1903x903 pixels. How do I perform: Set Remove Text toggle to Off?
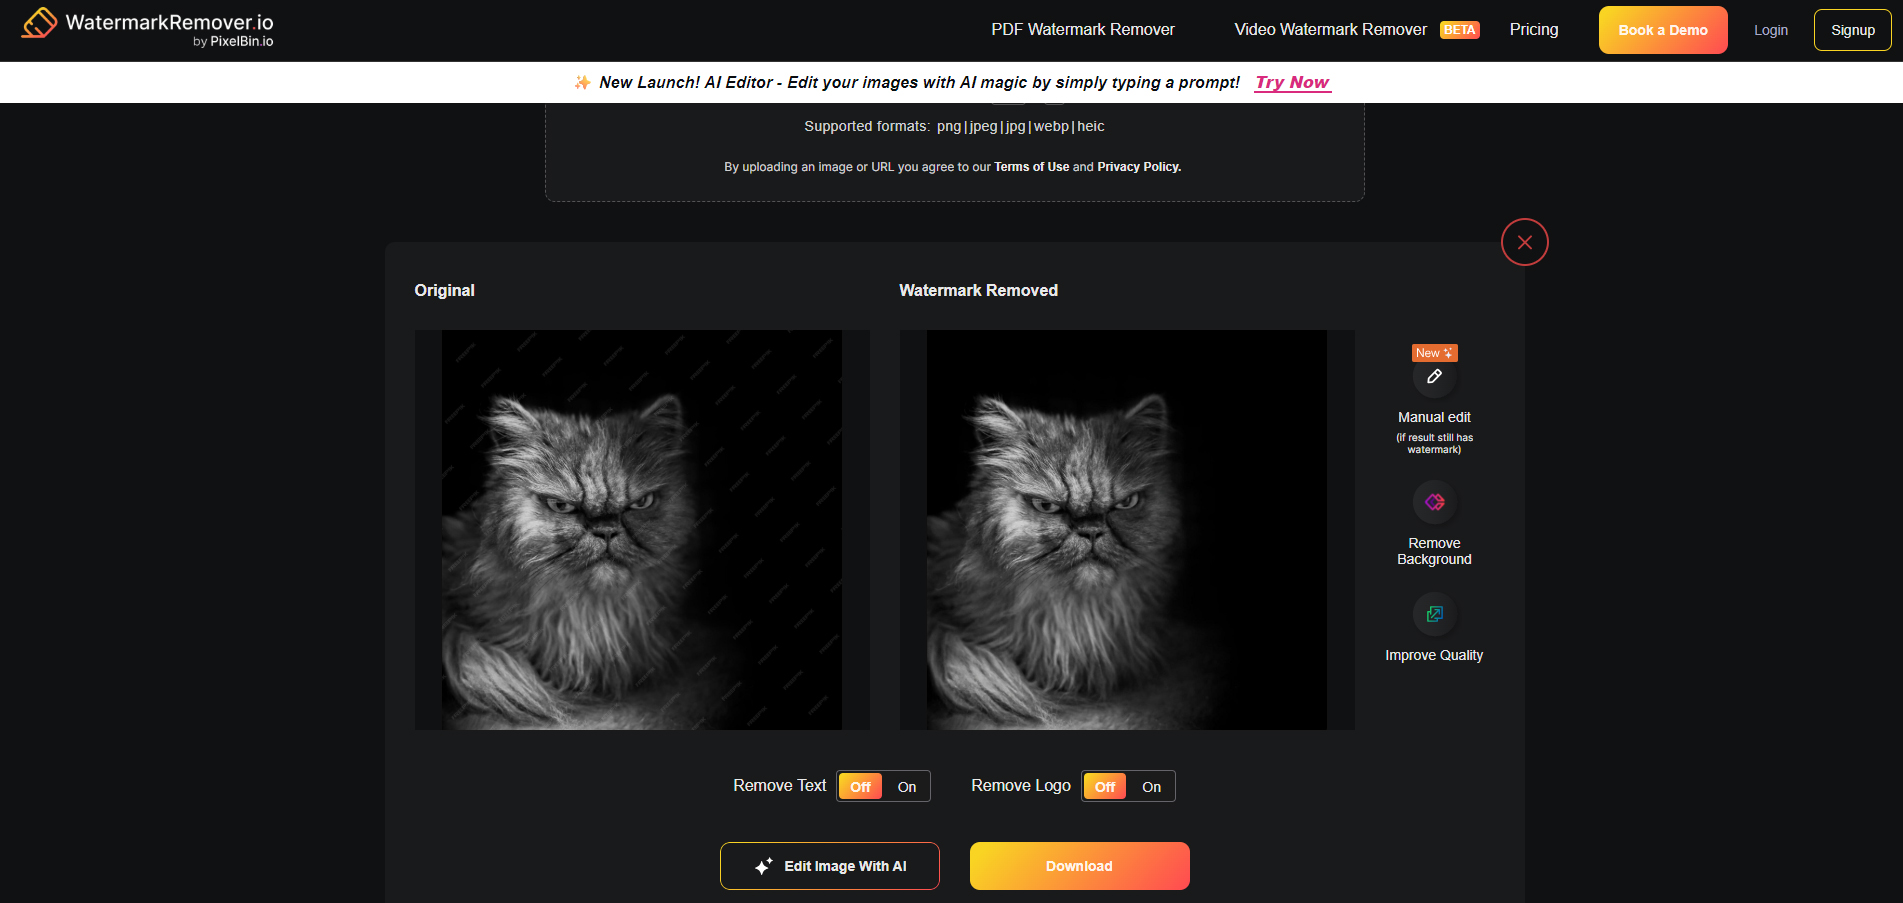point(860,787)
